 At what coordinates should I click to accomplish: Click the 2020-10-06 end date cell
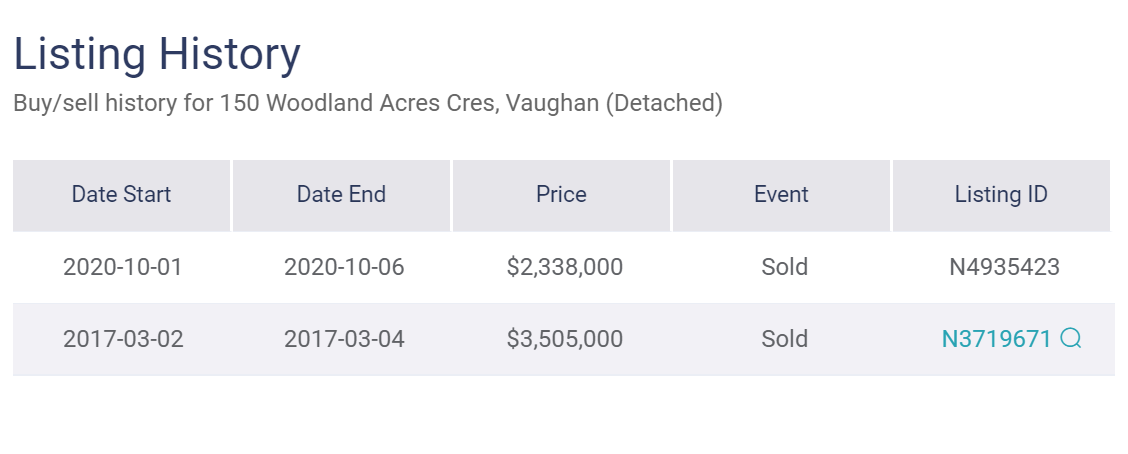tap(344, 267)
